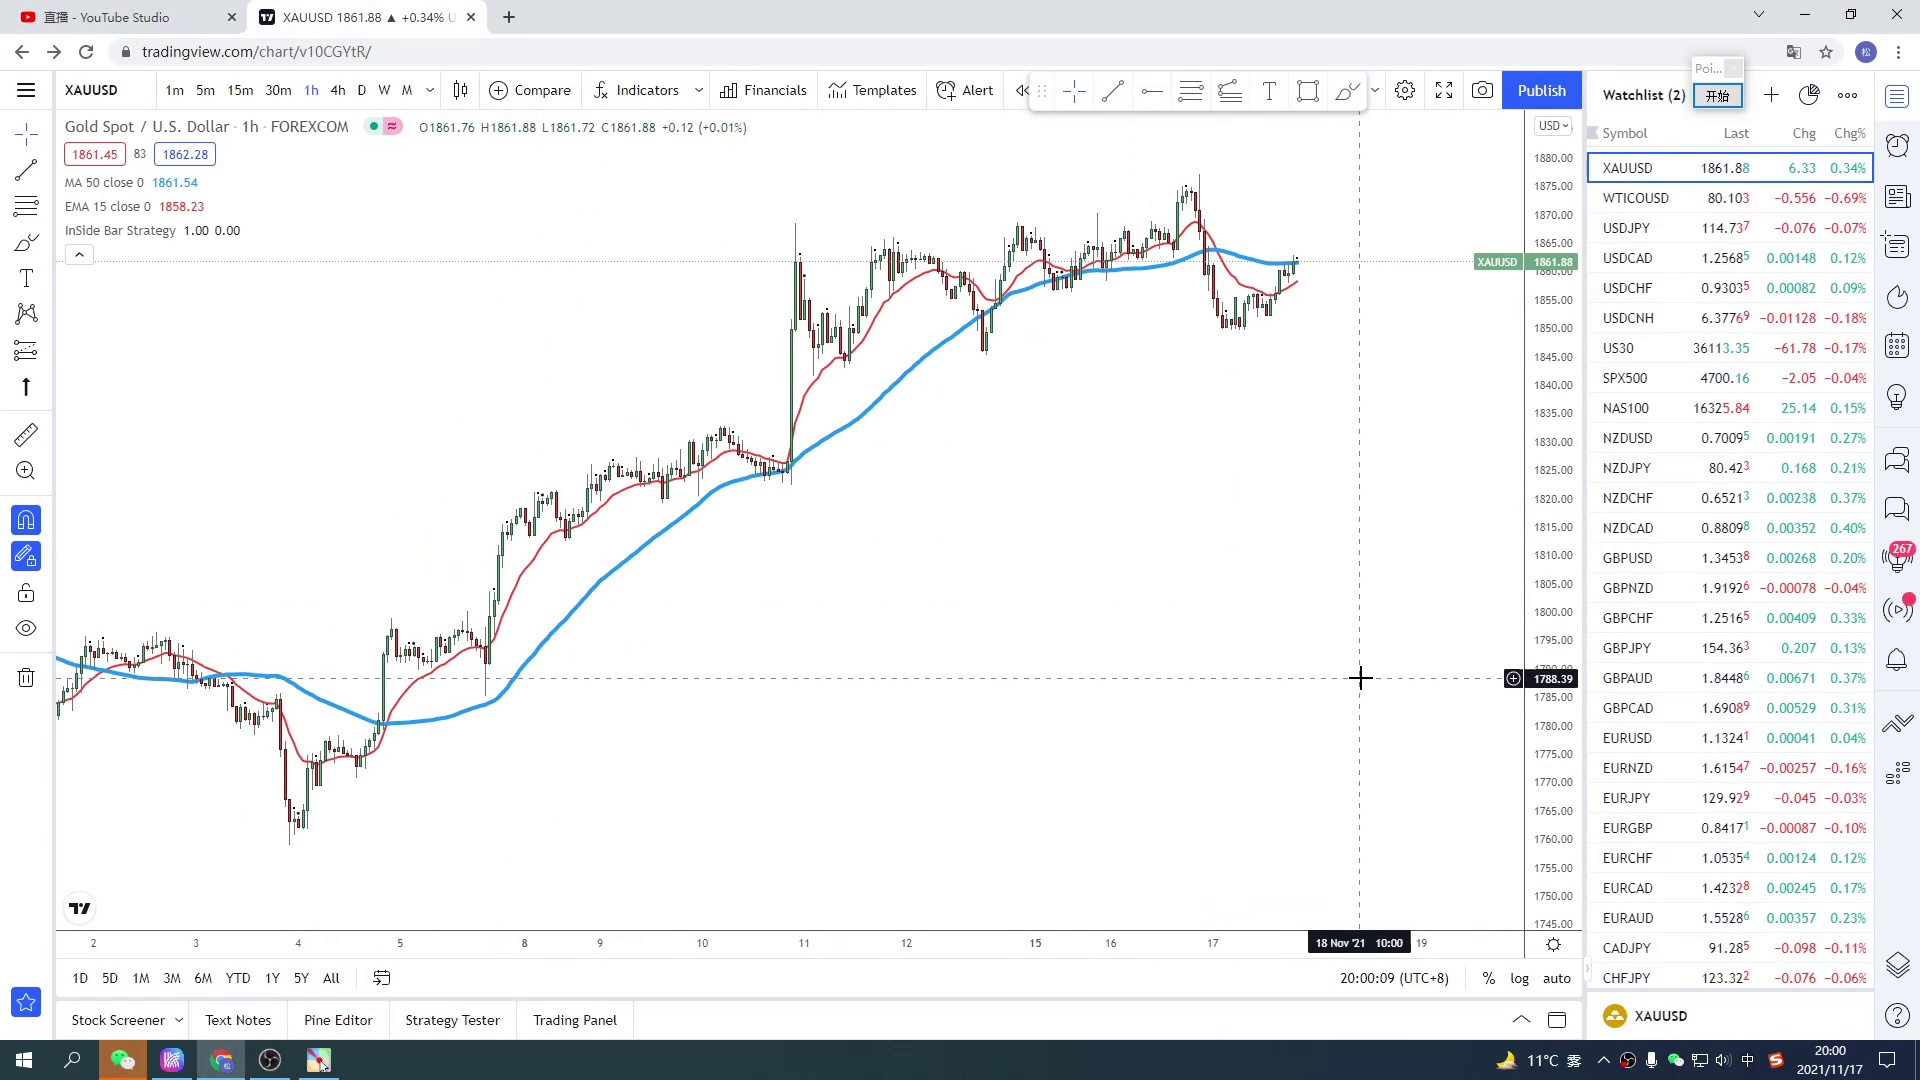1920x1080 pixels.
Task: Take a chart snapshot with camera icon
Action: click(1482, 91)
